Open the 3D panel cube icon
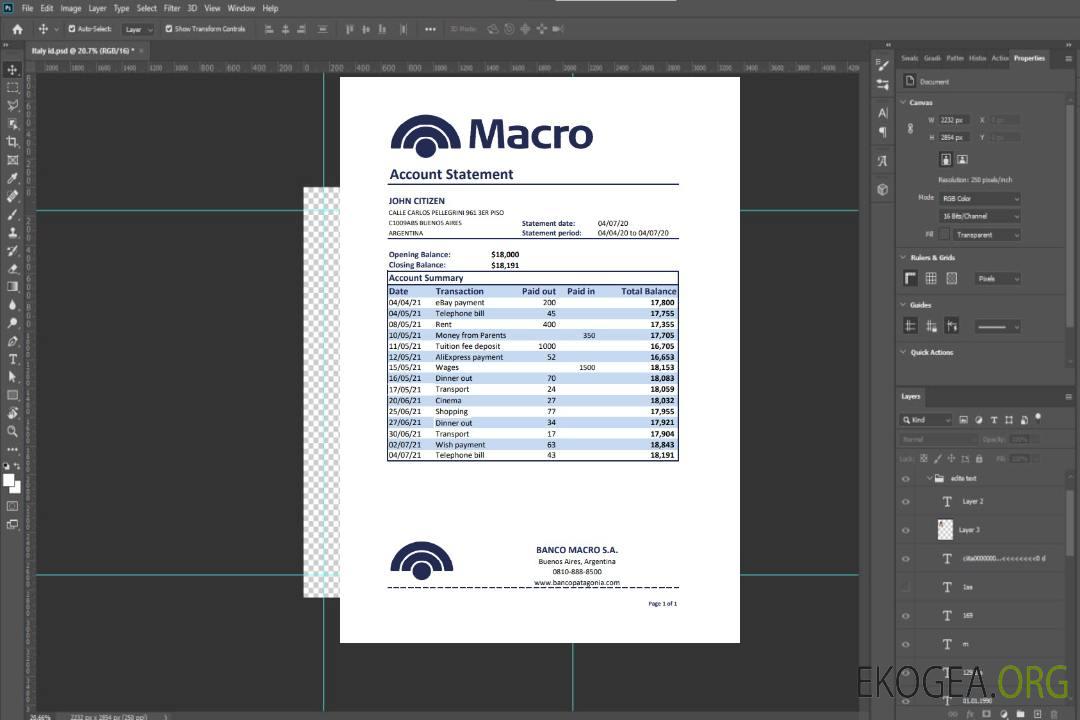 coord(882,189)
